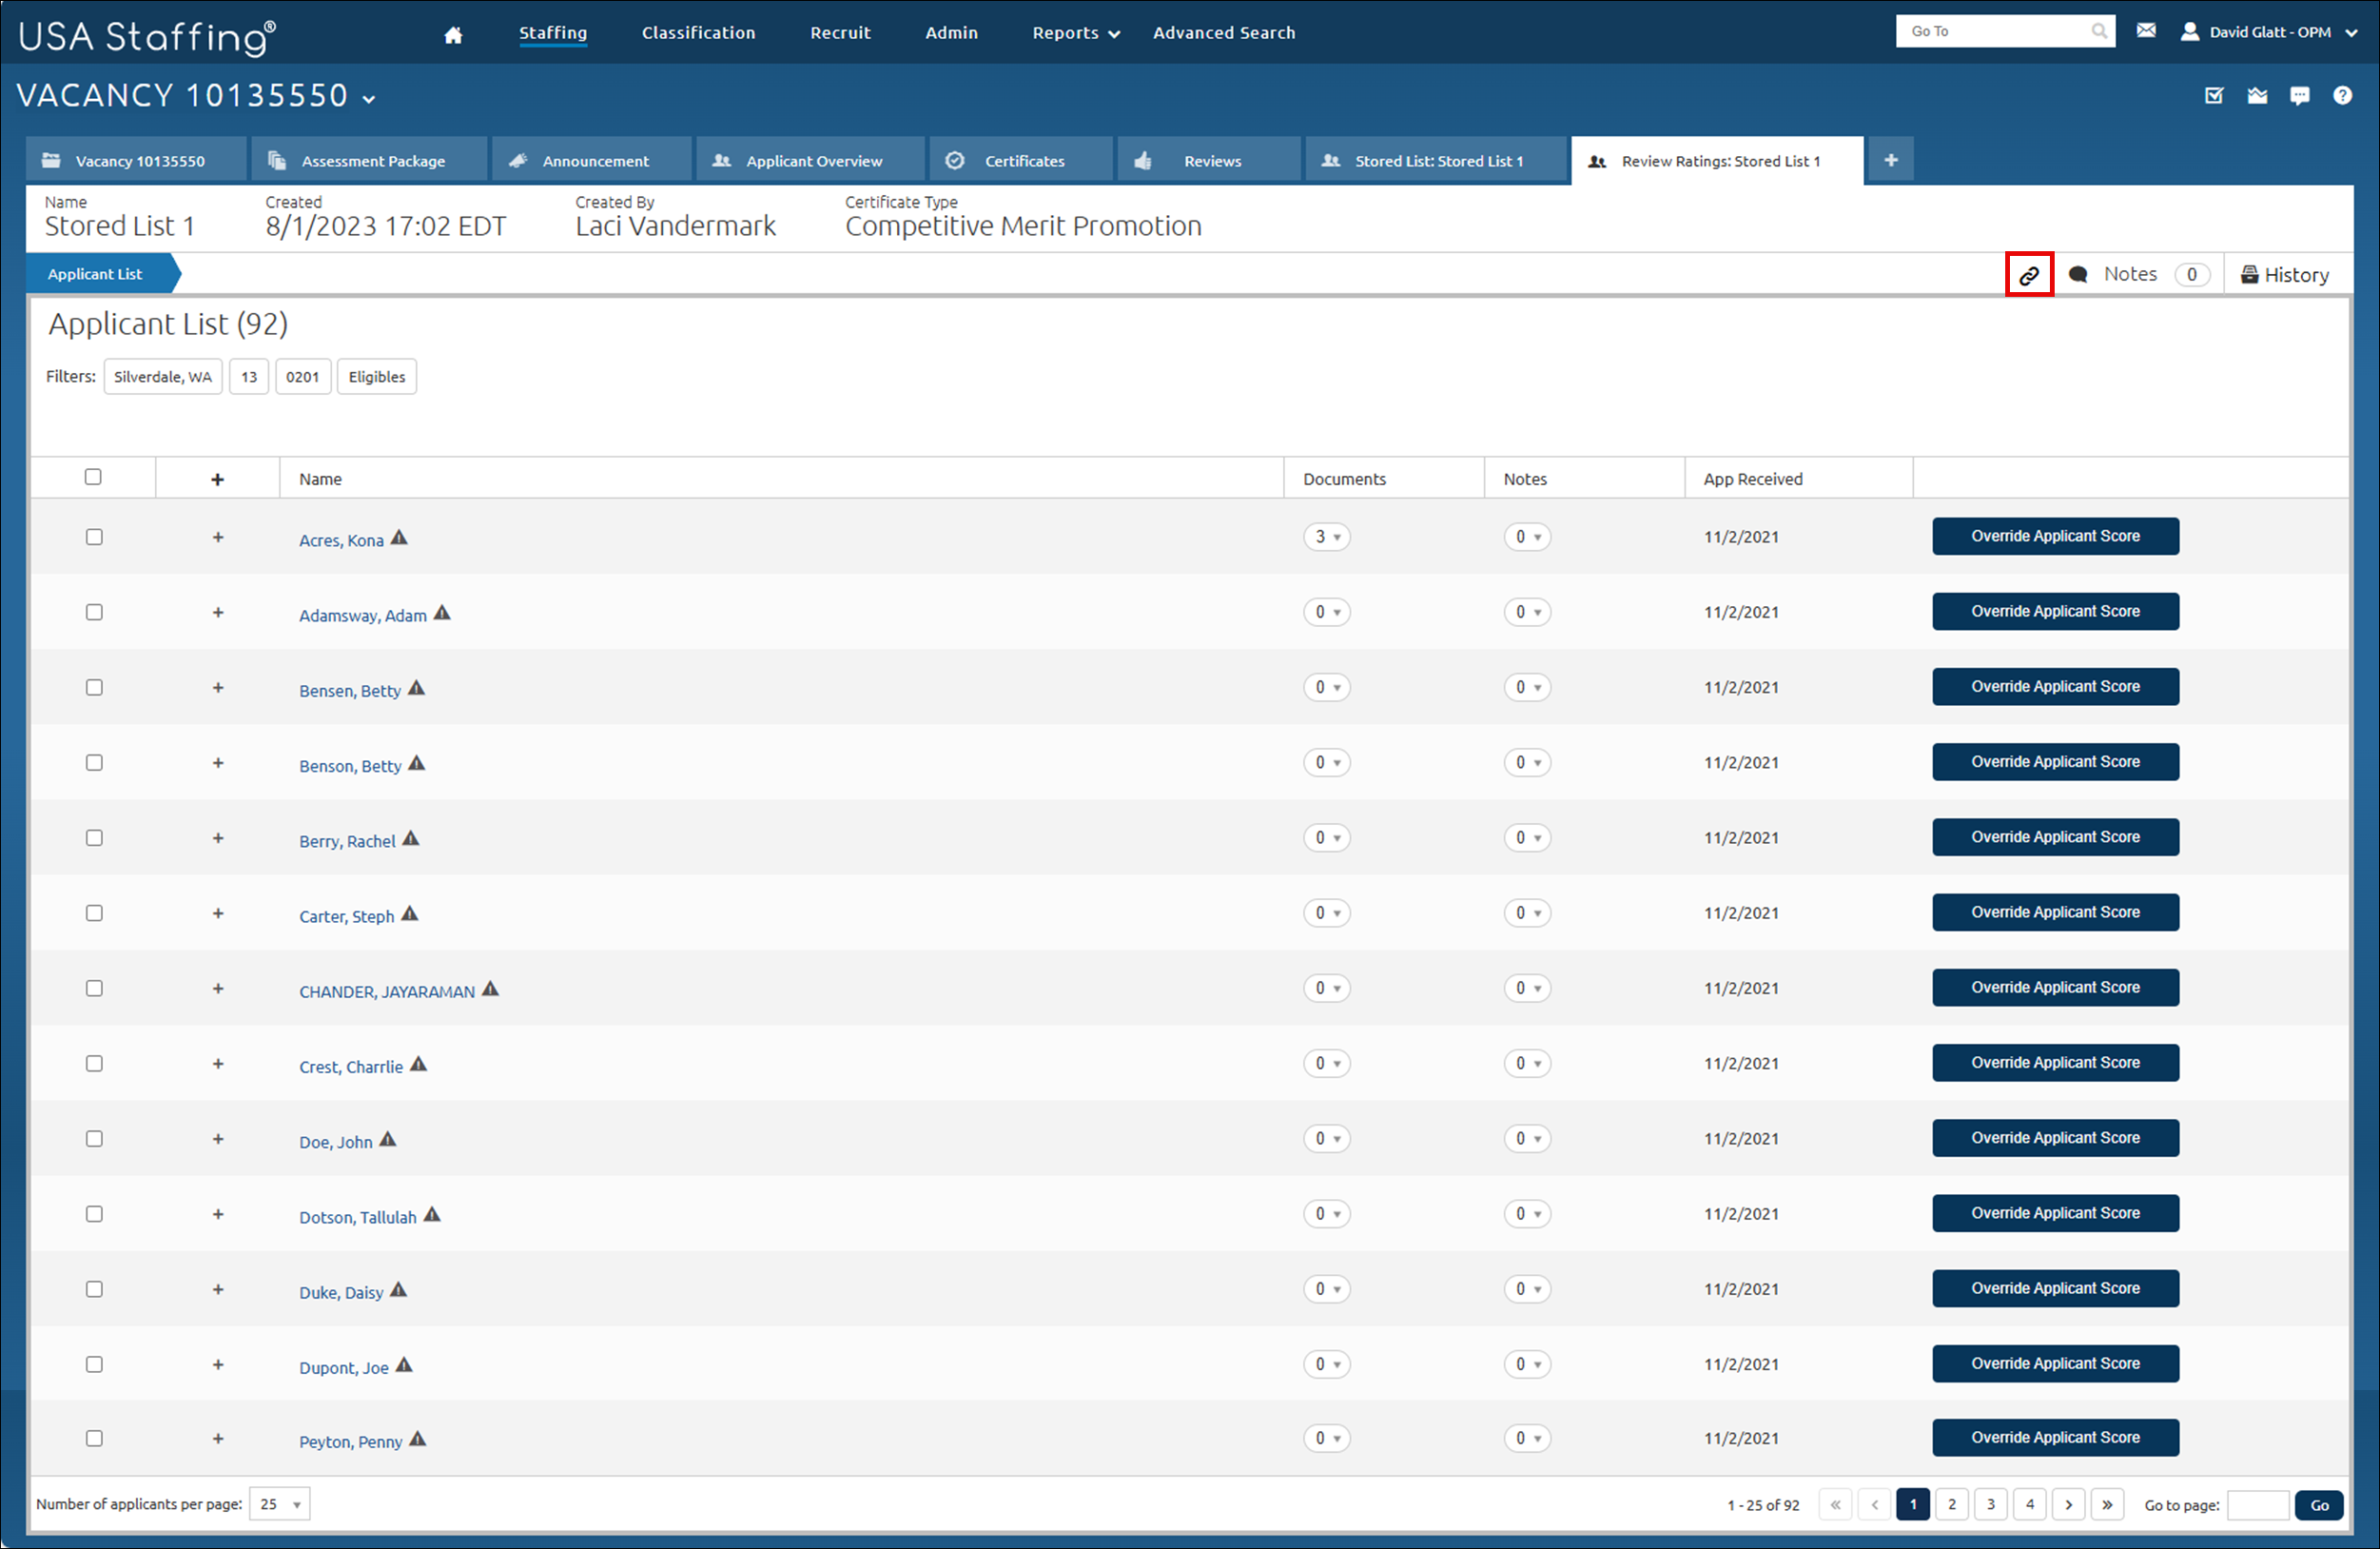Toggle the select-all checkbox in the table header
Image resolution: width=2380 pixels, height=1549 pixels.
coord(93,477)
